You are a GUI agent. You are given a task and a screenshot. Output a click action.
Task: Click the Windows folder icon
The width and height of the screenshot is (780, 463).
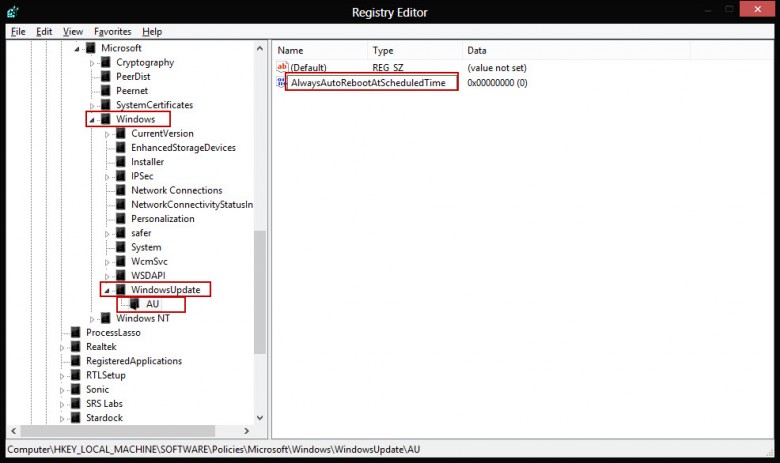coord(105,119)
